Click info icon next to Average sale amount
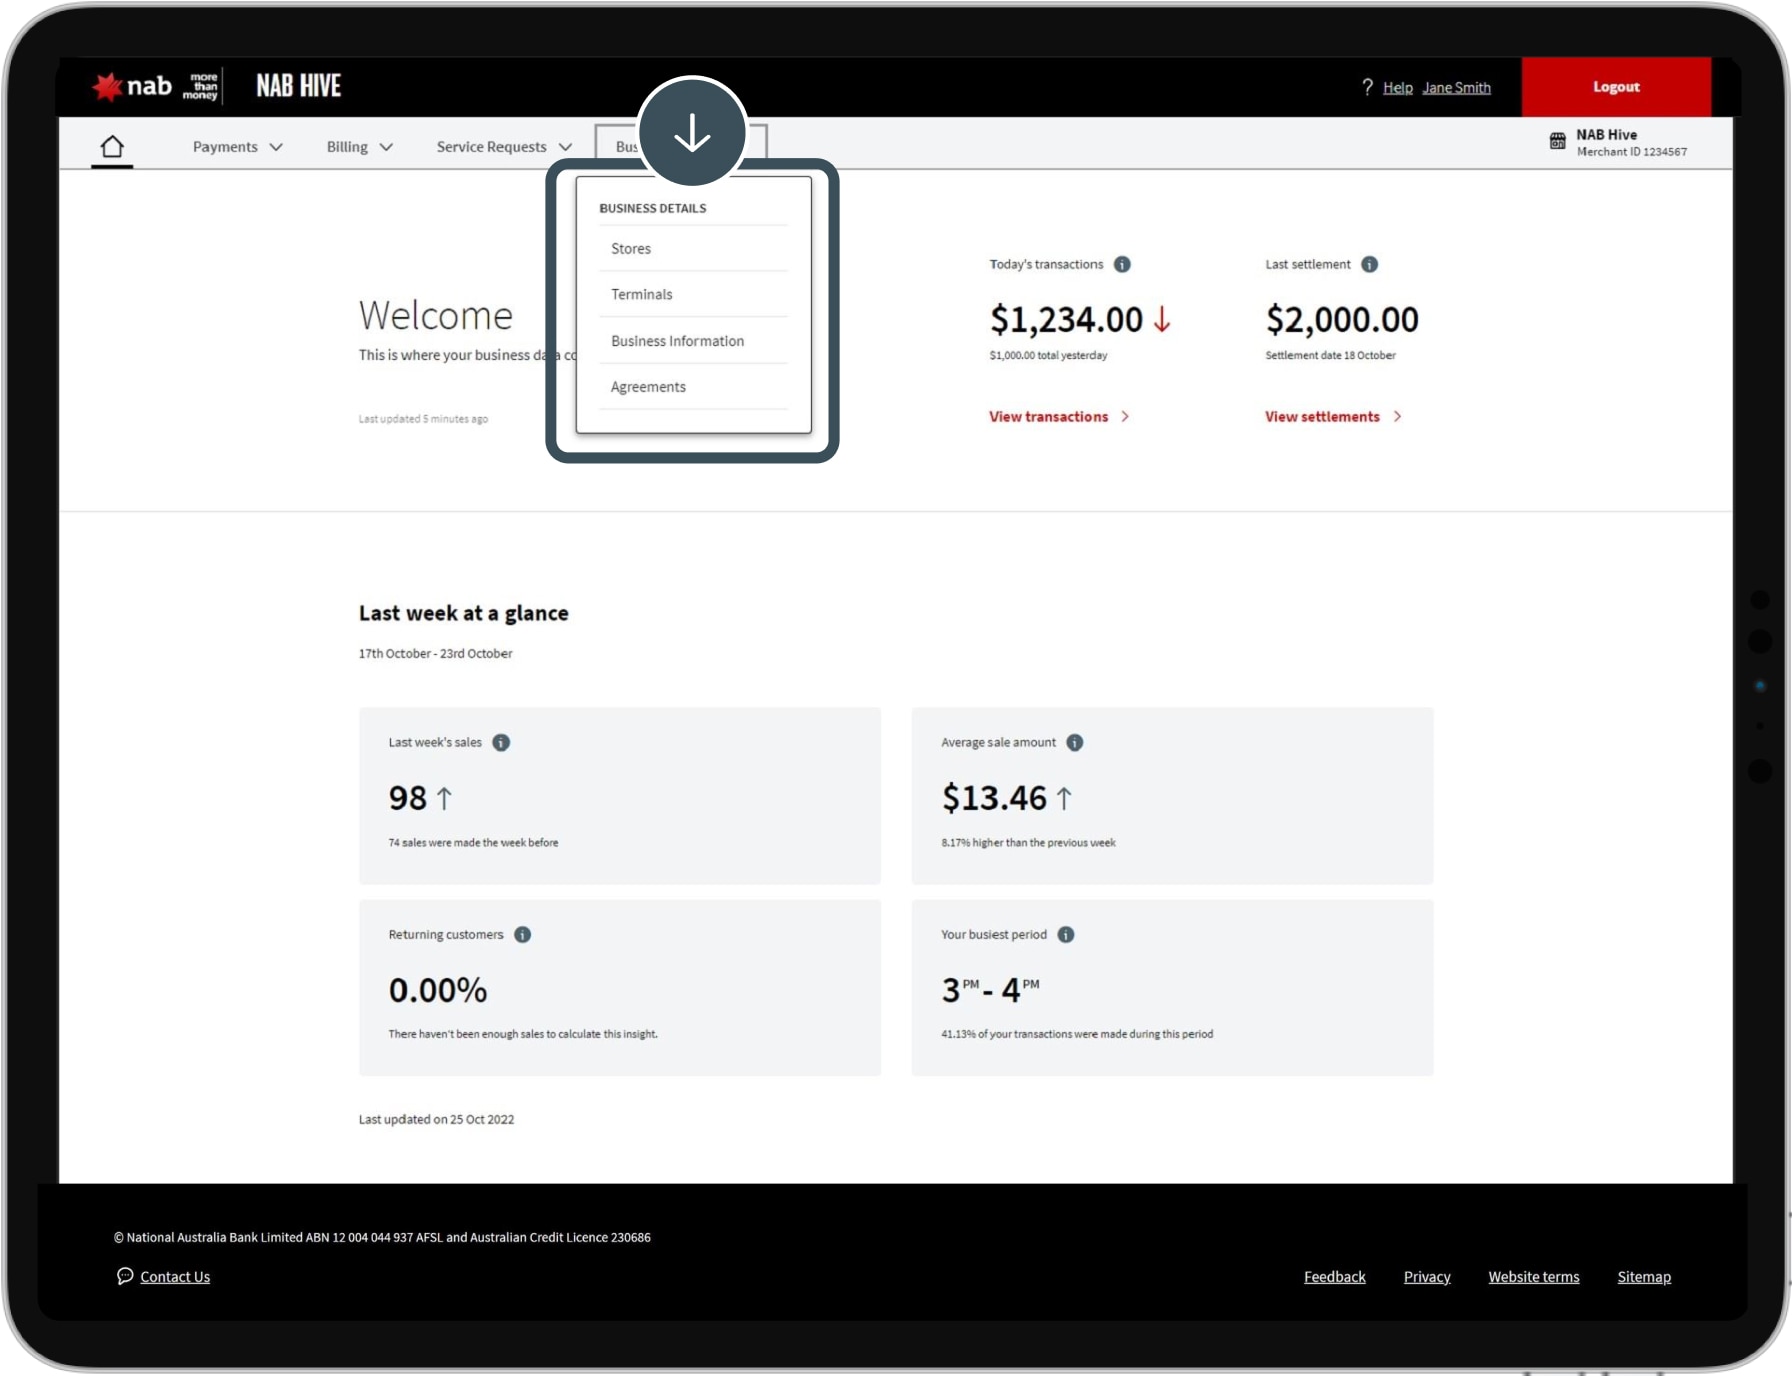 (1074, 743)
